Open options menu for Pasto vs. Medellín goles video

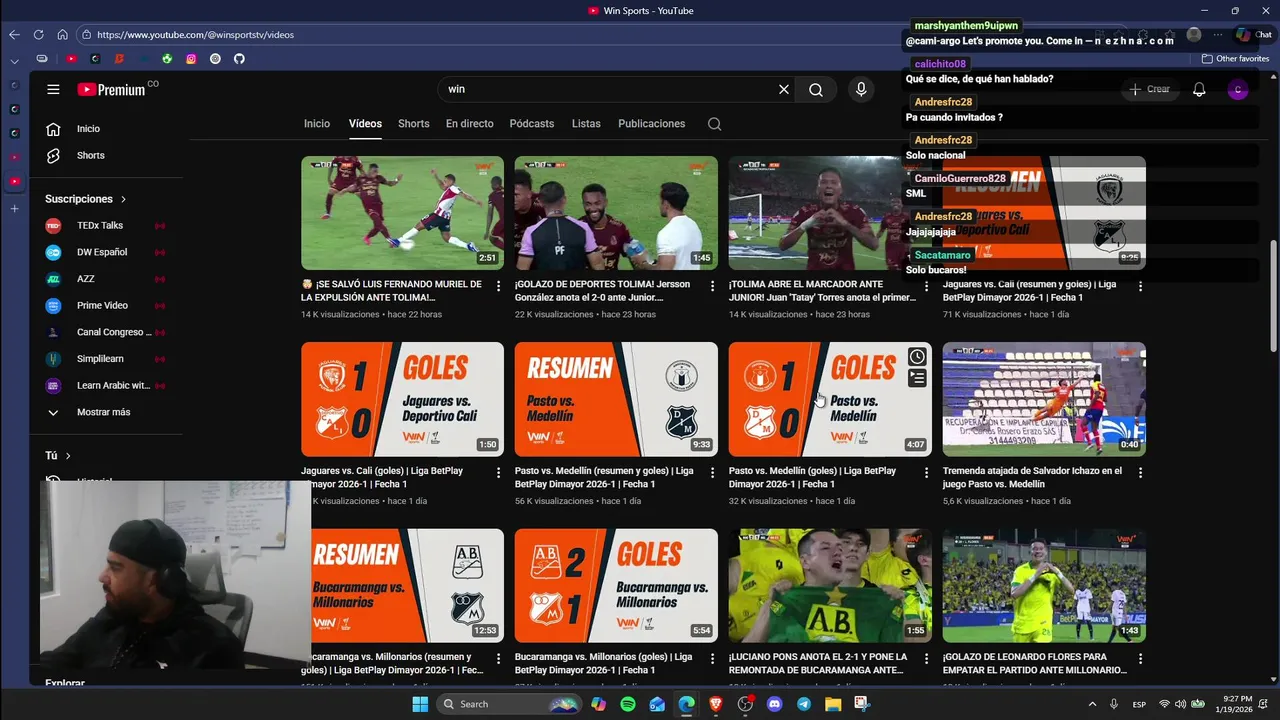[x=926, y=473]
